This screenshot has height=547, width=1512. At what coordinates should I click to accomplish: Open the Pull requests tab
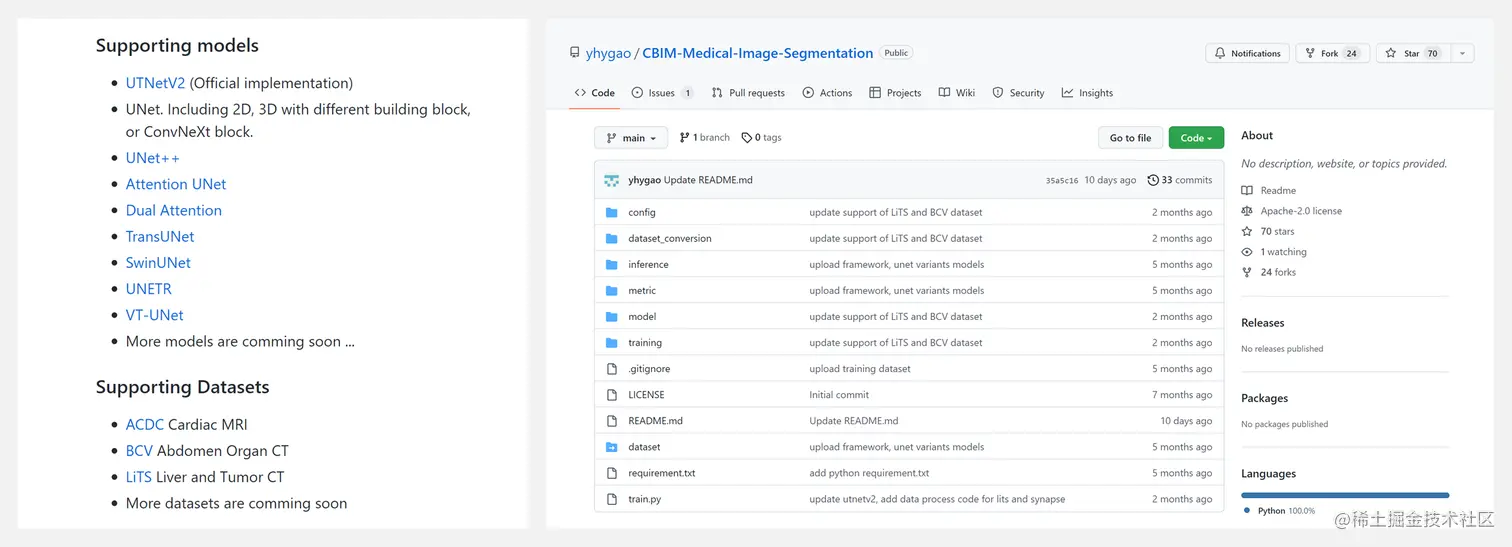tap(748, 93)
